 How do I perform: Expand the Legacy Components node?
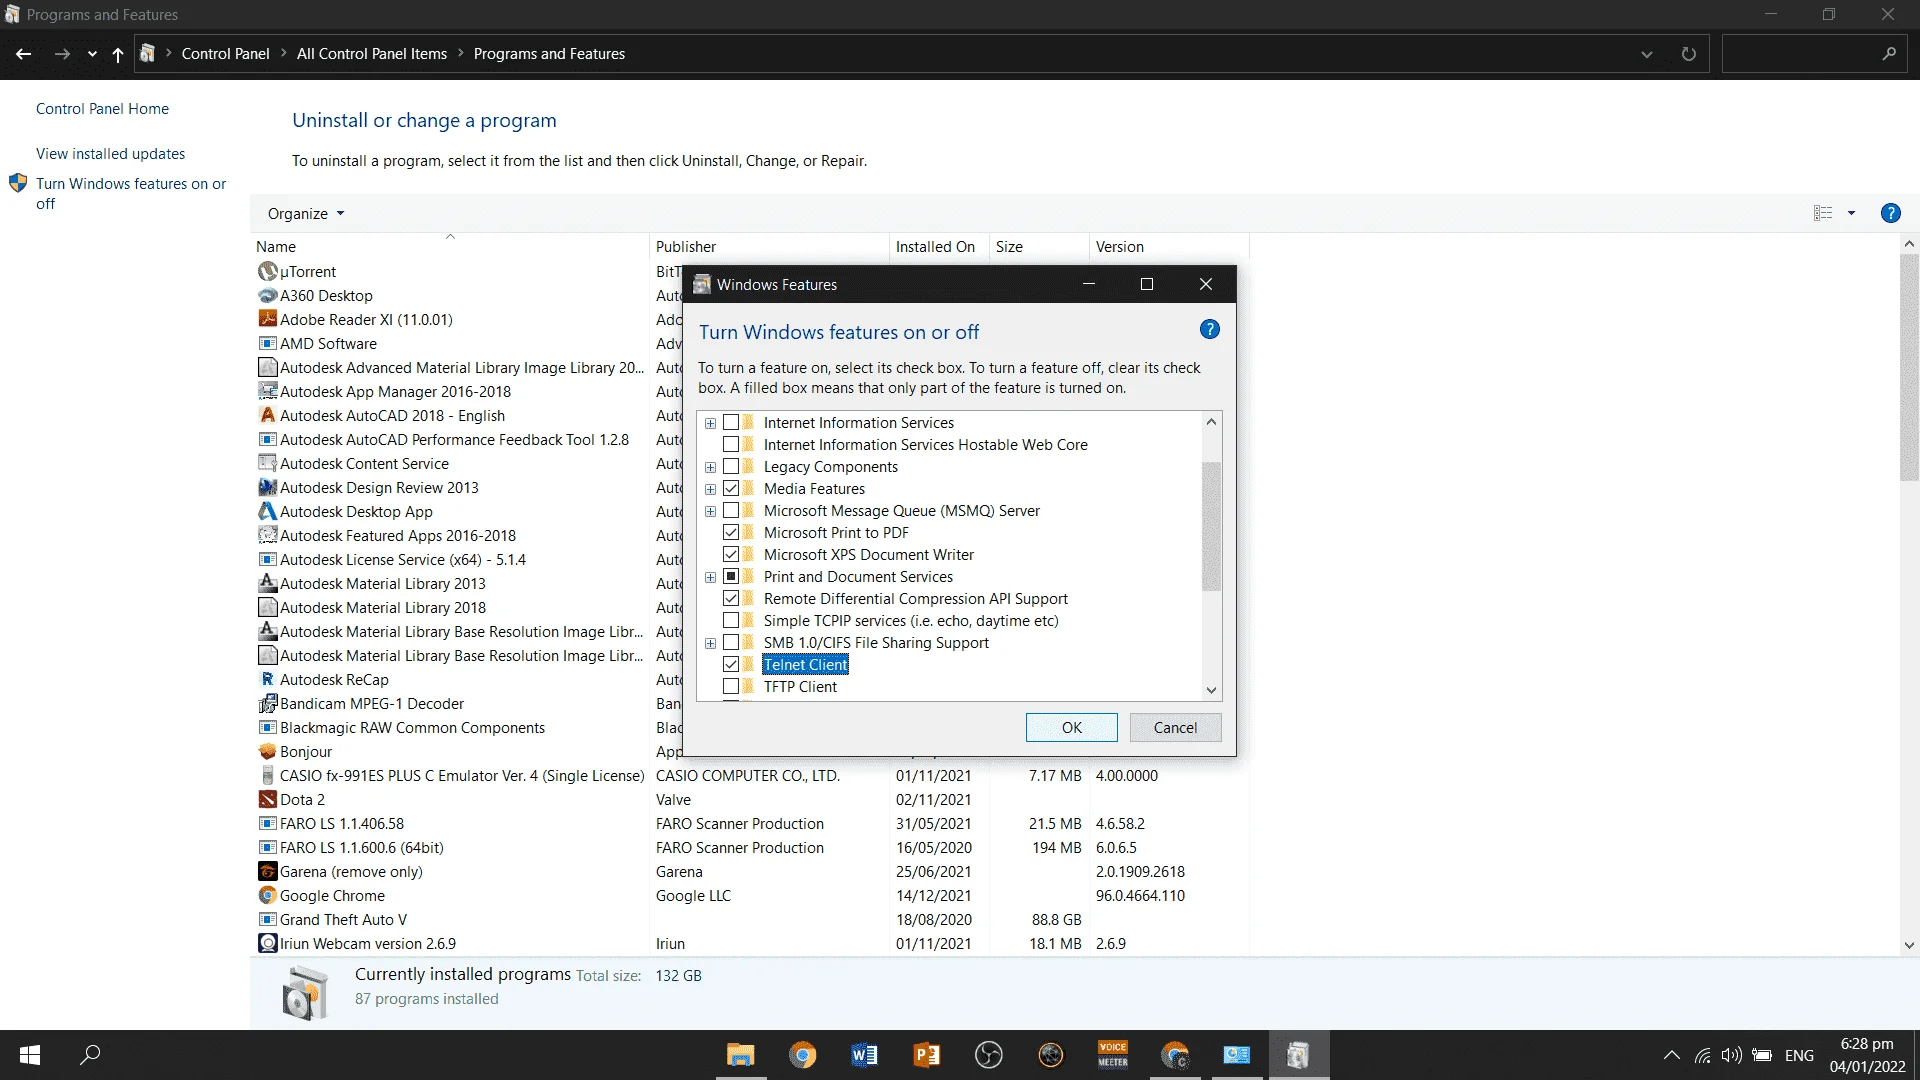coord(710,467)
